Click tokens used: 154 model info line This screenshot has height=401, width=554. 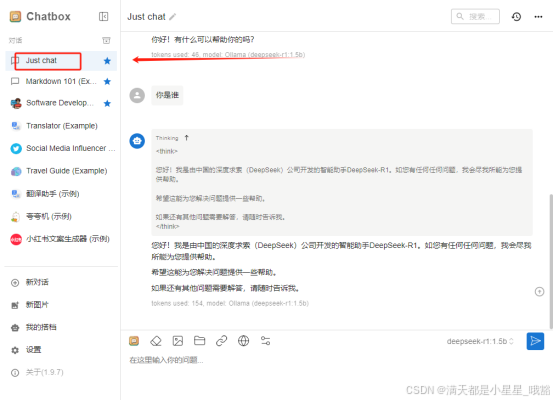230,303
